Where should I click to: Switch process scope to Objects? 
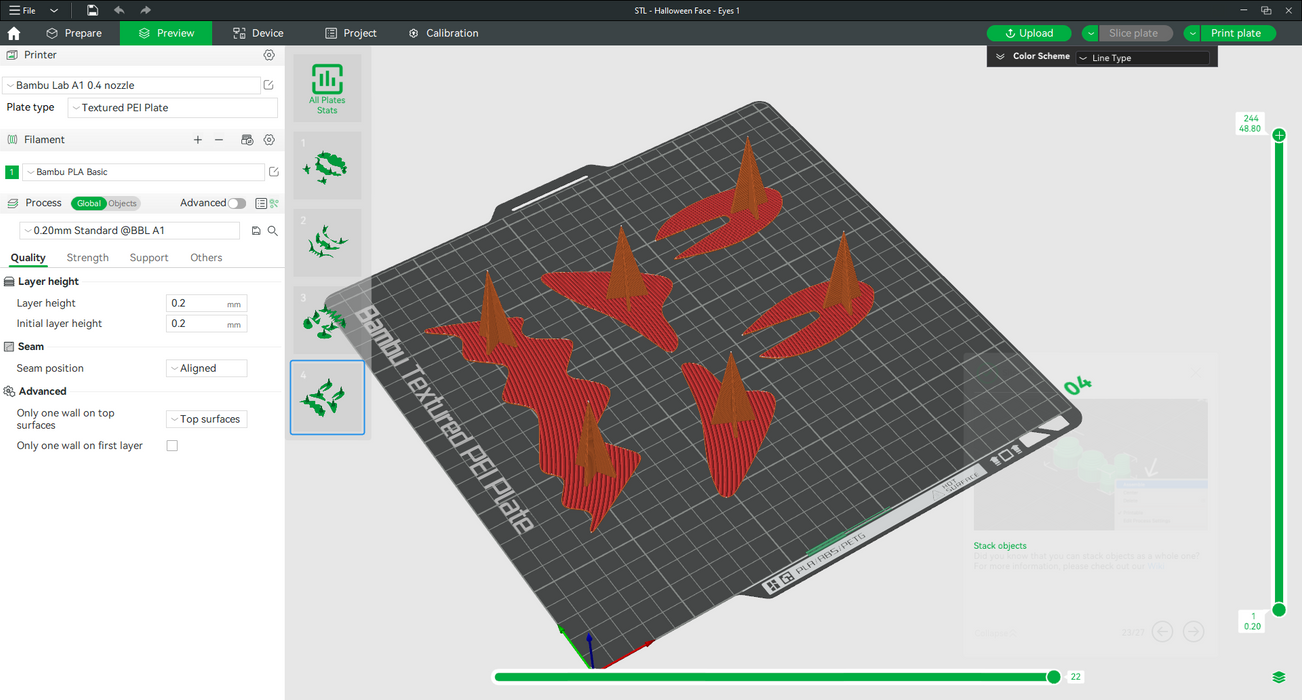(x=123, y=203)
